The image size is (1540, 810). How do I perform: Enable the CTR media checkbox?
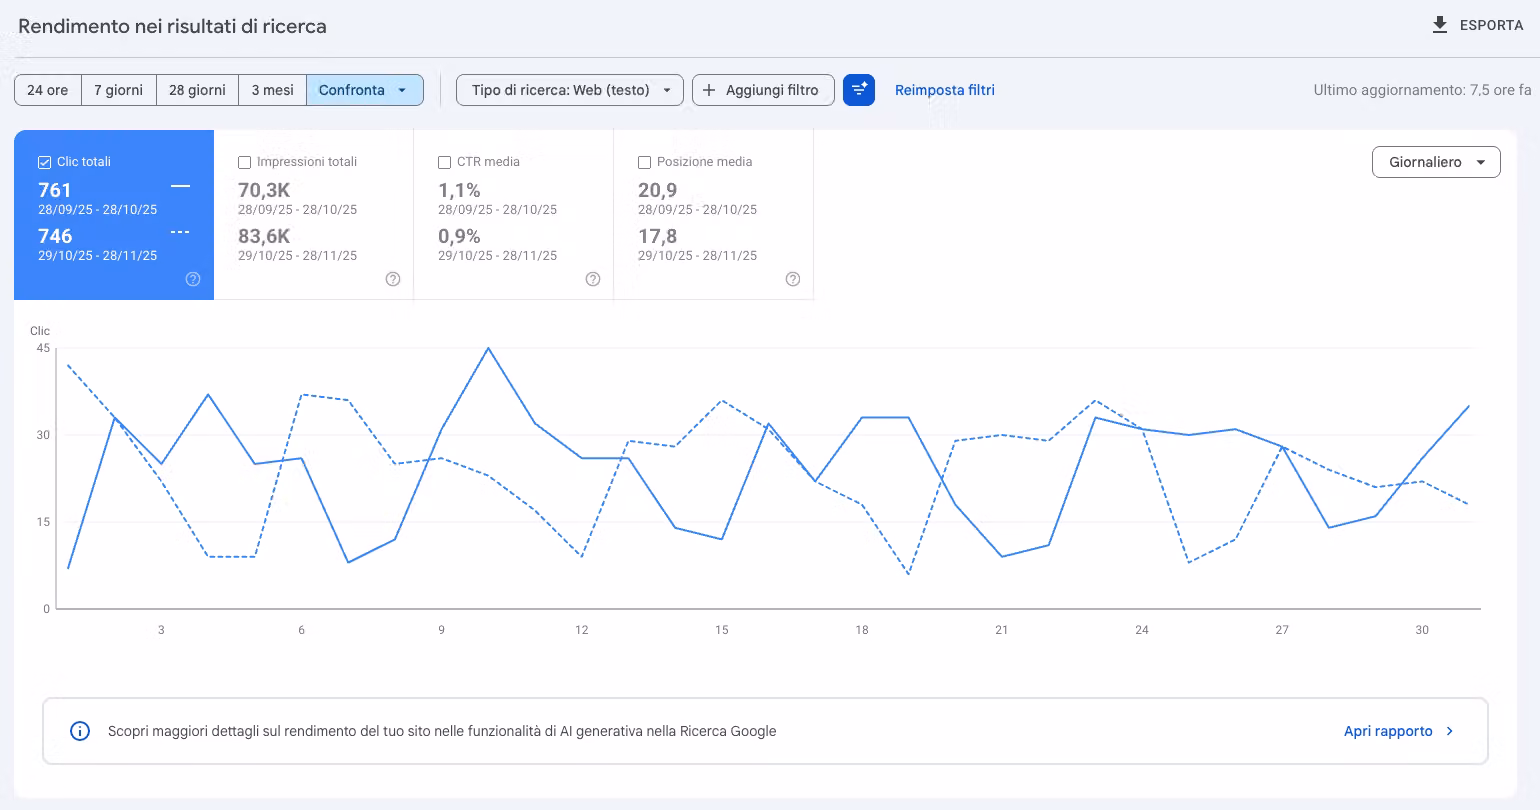coord(444,162)
